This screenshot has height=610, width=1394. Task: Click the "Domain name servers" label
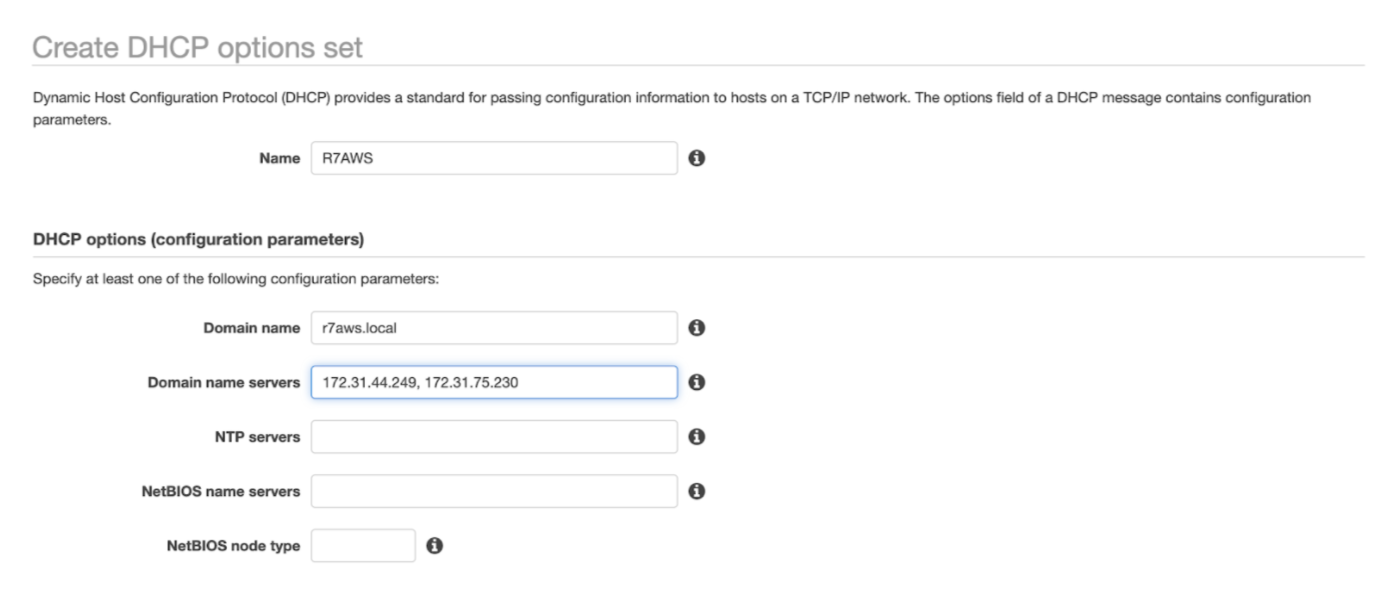click(223, 383)
